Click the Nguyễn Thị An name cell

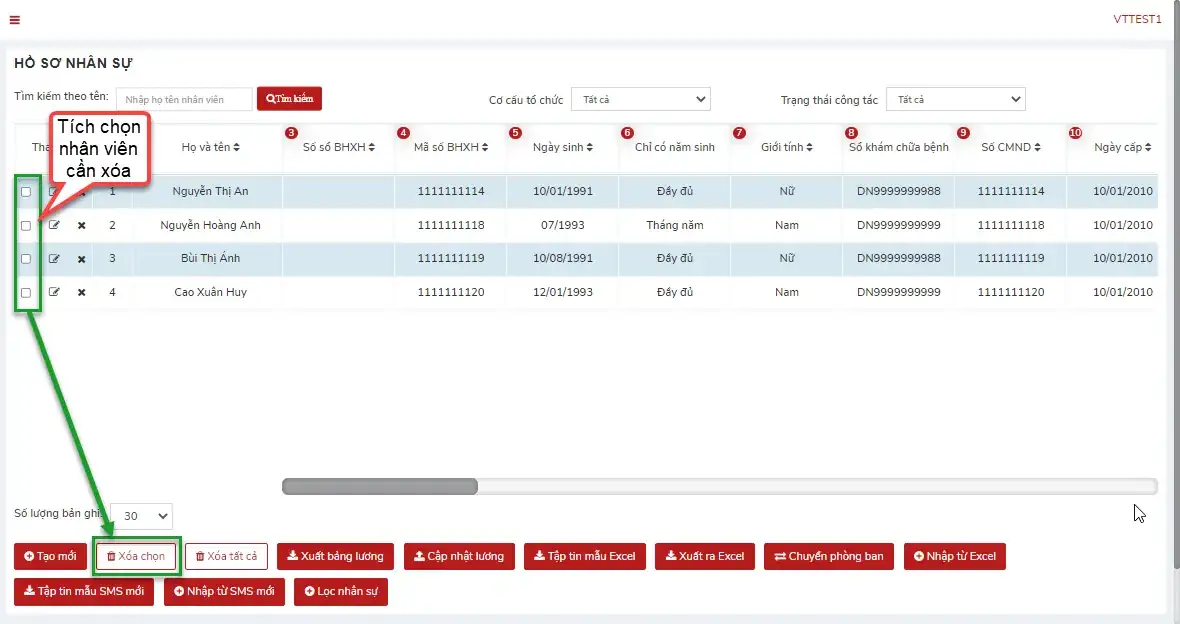210,191
